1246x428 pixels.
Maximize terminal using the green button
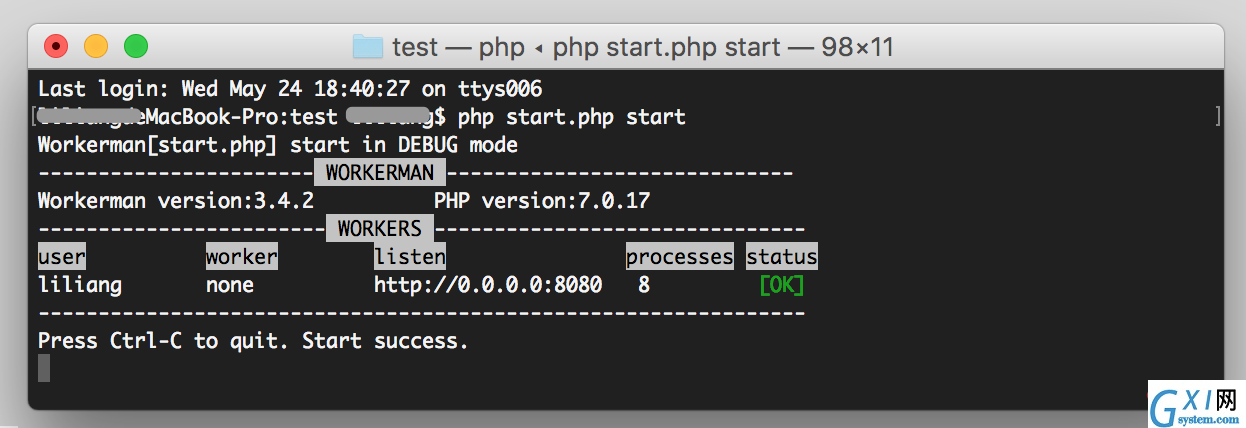point(135,46)
